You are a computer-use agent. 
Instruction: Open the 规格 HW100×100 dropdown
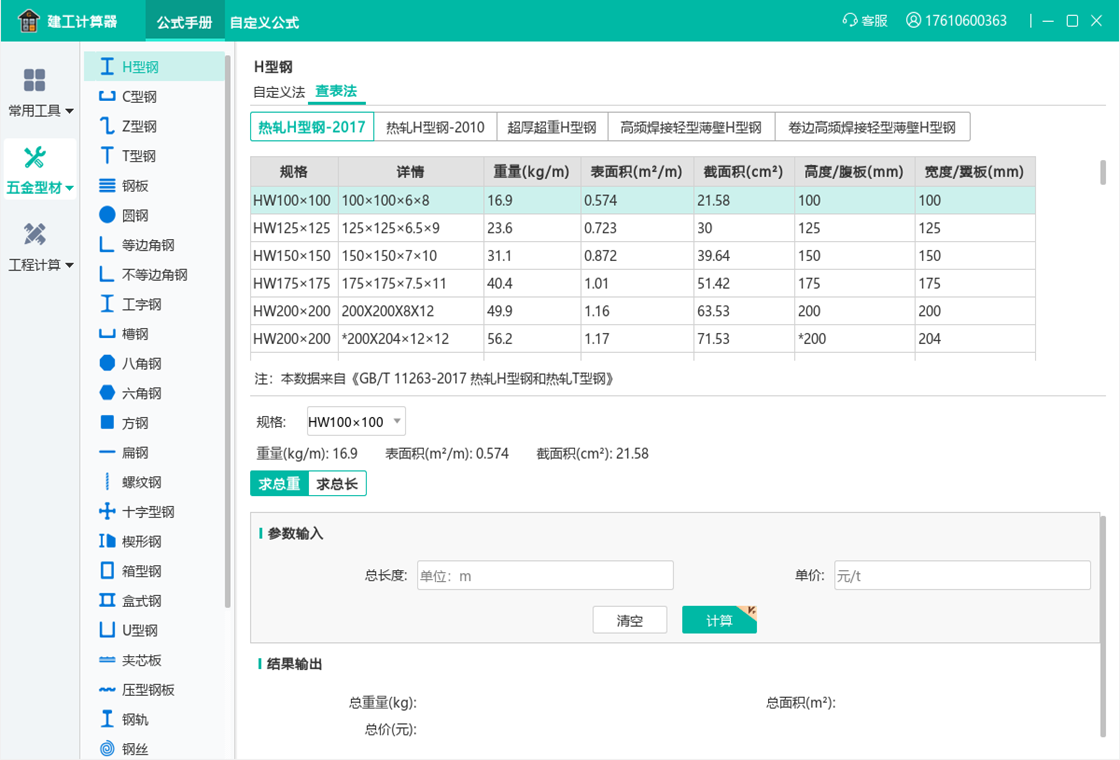point(356,421)
